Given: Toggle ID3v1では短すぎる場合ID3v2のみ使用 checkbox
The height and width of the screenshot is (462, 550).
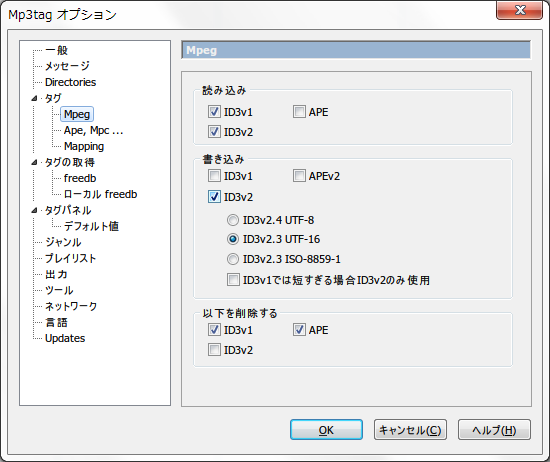Looking at the screenshot, I should coord(233,280).
